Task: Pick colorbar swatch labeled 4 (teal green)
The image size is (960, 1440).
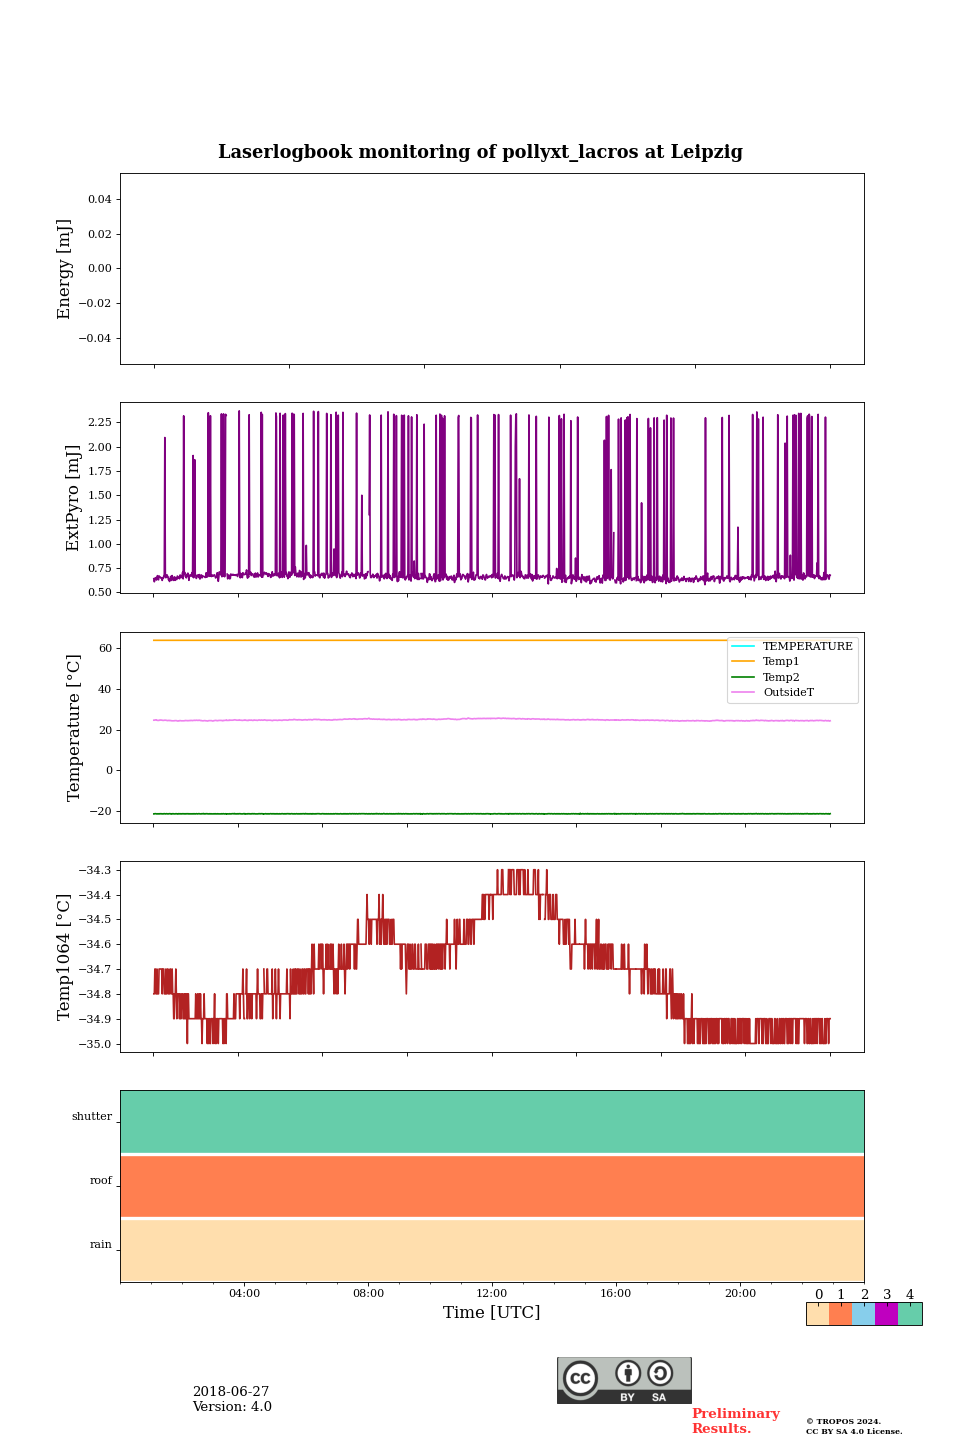Action: pyautogui.click(x=910, y=1314)
